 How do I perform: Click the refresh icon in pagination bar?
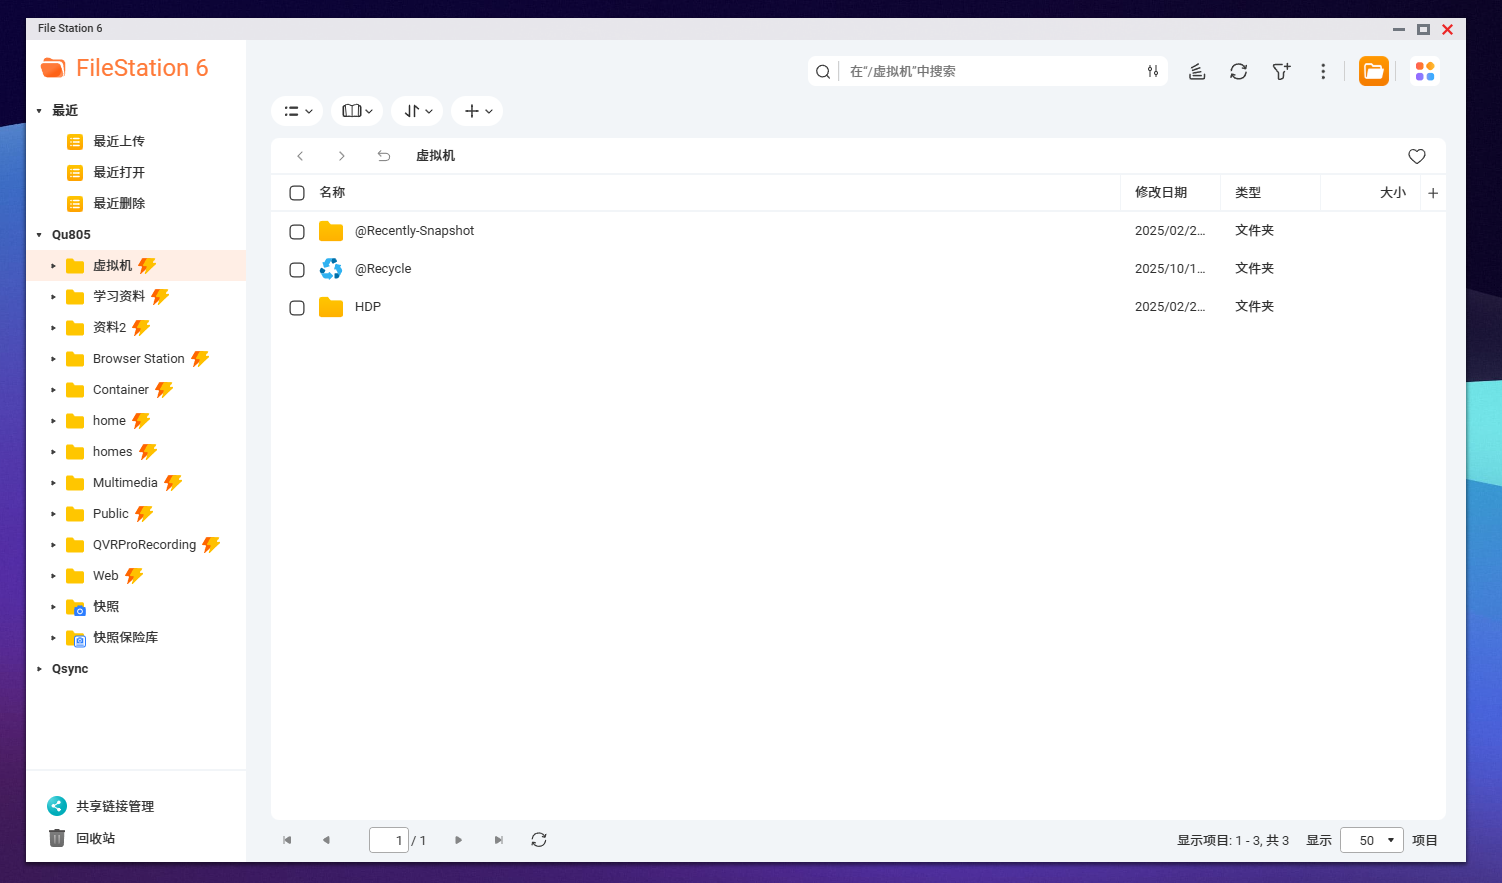(x=539, y=840)
